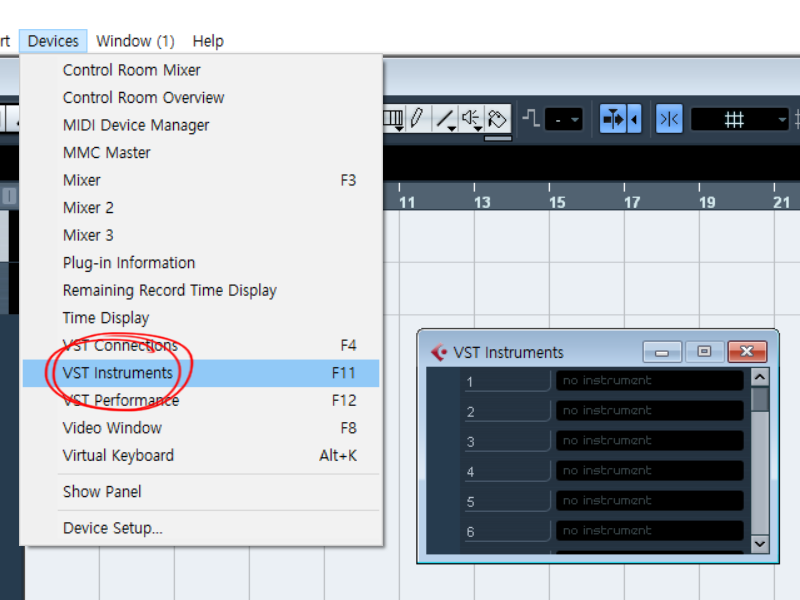This screenshot has height=600, width=800.
Task: Click bar 15 on the ruler
Action: (x=557, y=203)
